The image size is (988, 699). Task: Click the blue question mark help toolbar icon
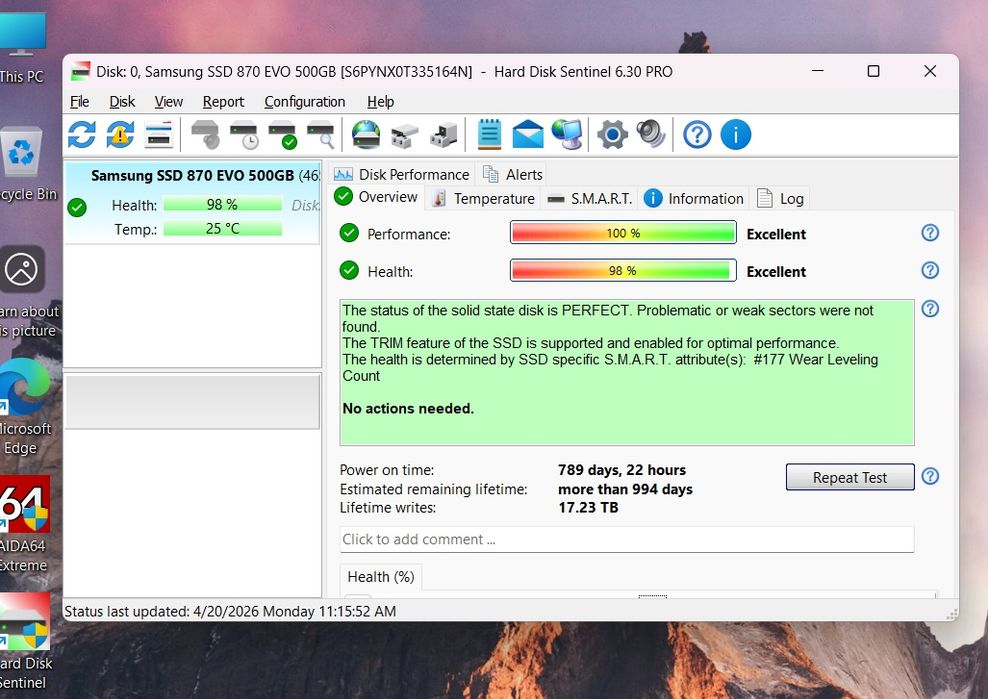[x=698, y=134]
